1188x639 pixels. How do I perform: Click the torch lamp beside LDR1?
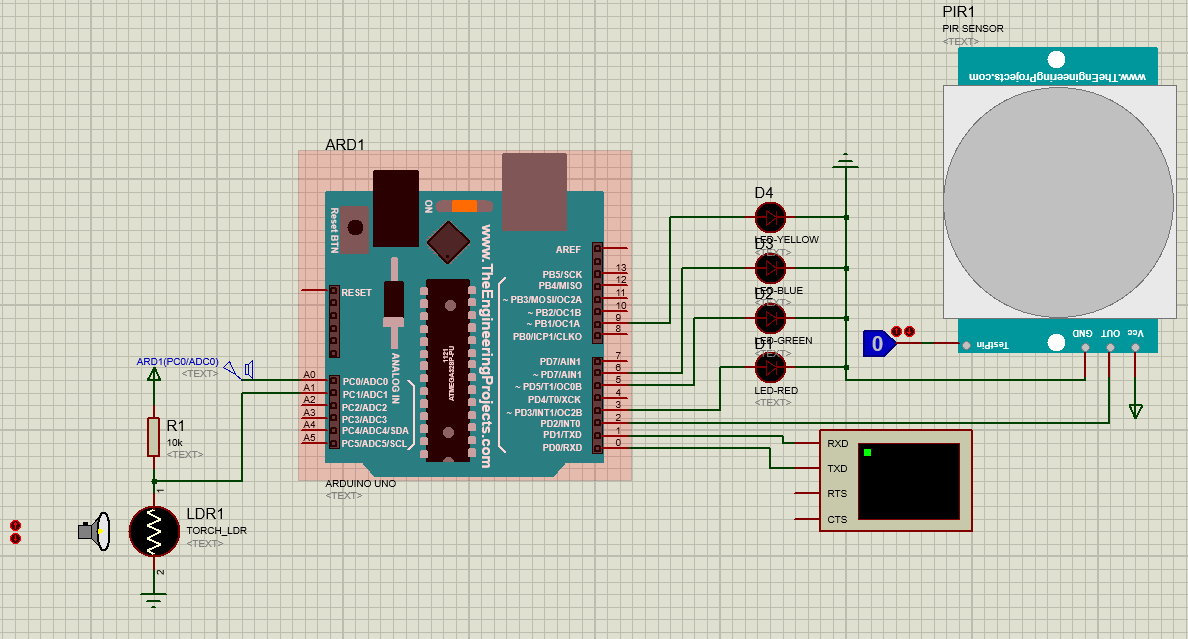[x=95, y=531]
